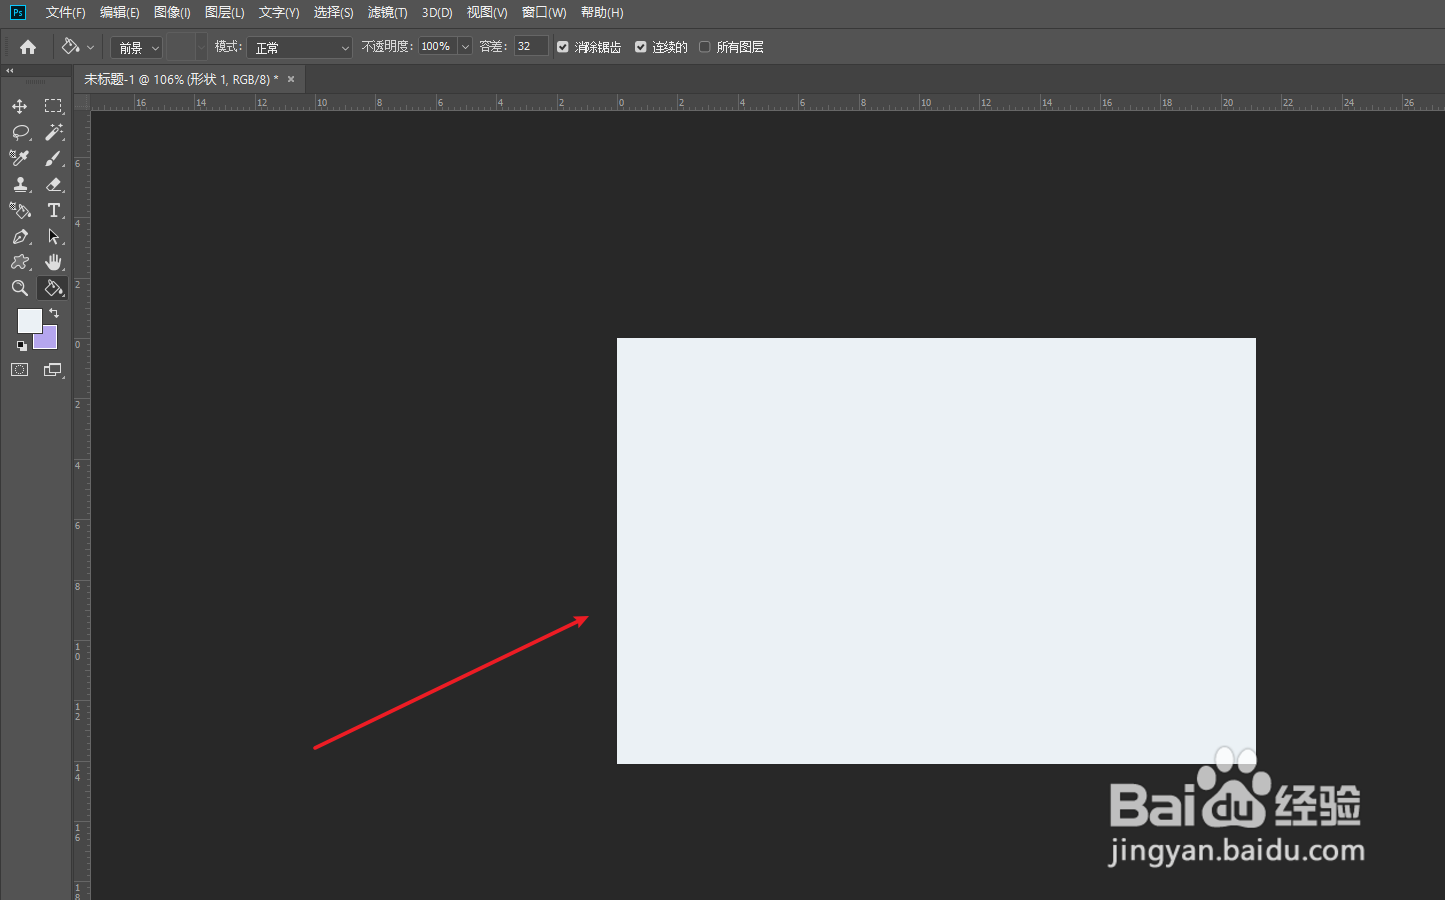
Task: Toggle the 消除锯齿 anti-alias checkbox
Action: coord(563,47)
